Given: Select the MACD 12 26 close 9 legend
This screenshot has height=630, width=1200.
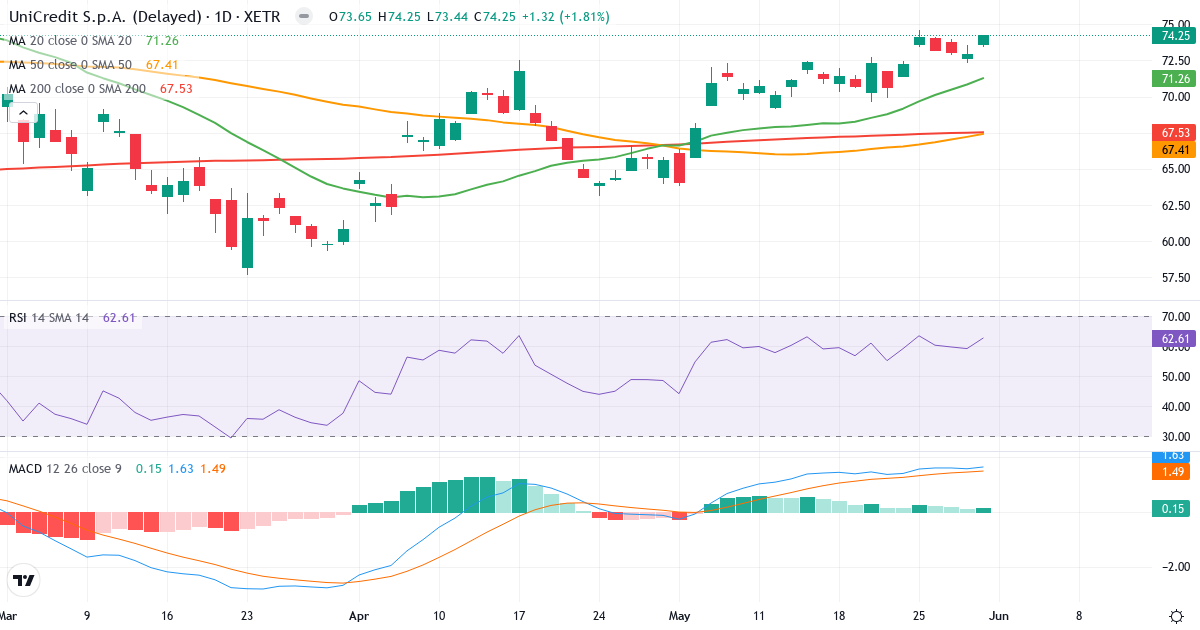Looking at the screenshot, I should point(65,468).
